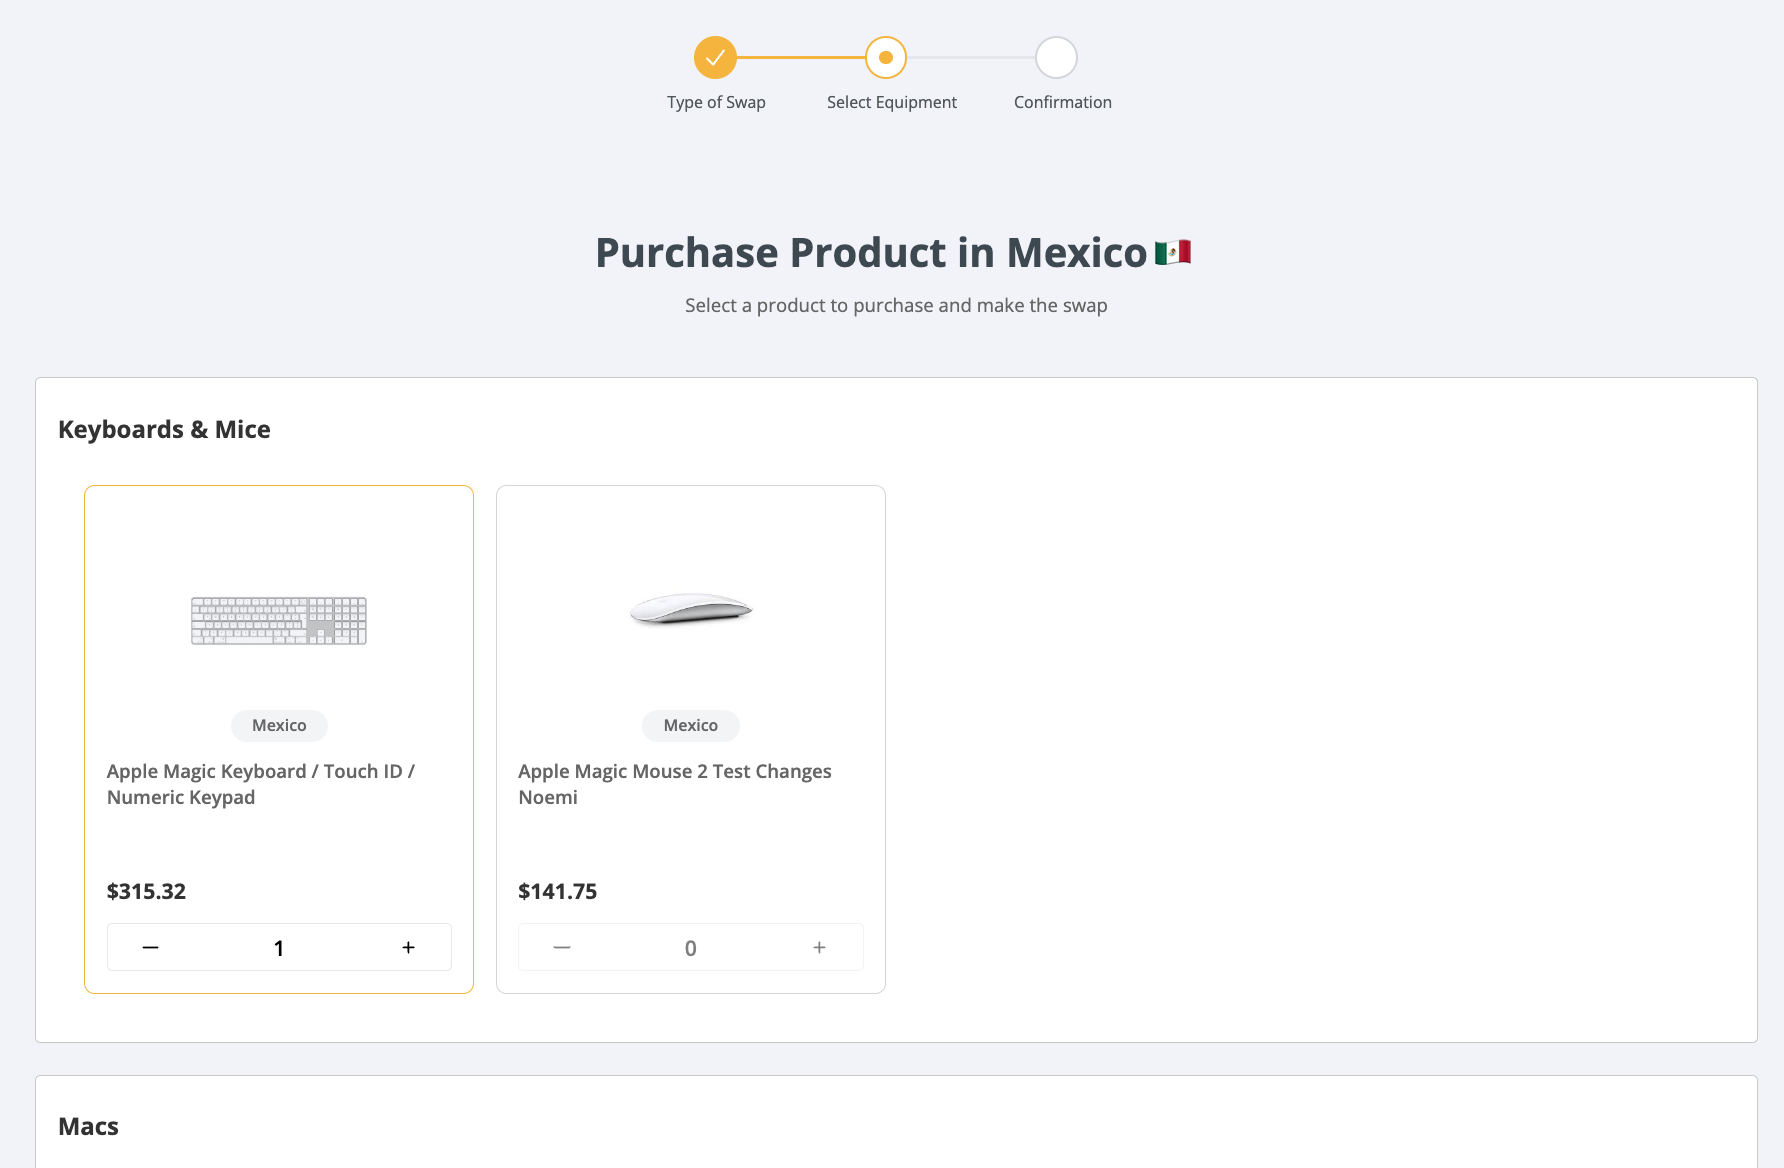Click the Select Equipment step circle
This screenshot has height=1168, width=1784.
(x=886, y=58)
